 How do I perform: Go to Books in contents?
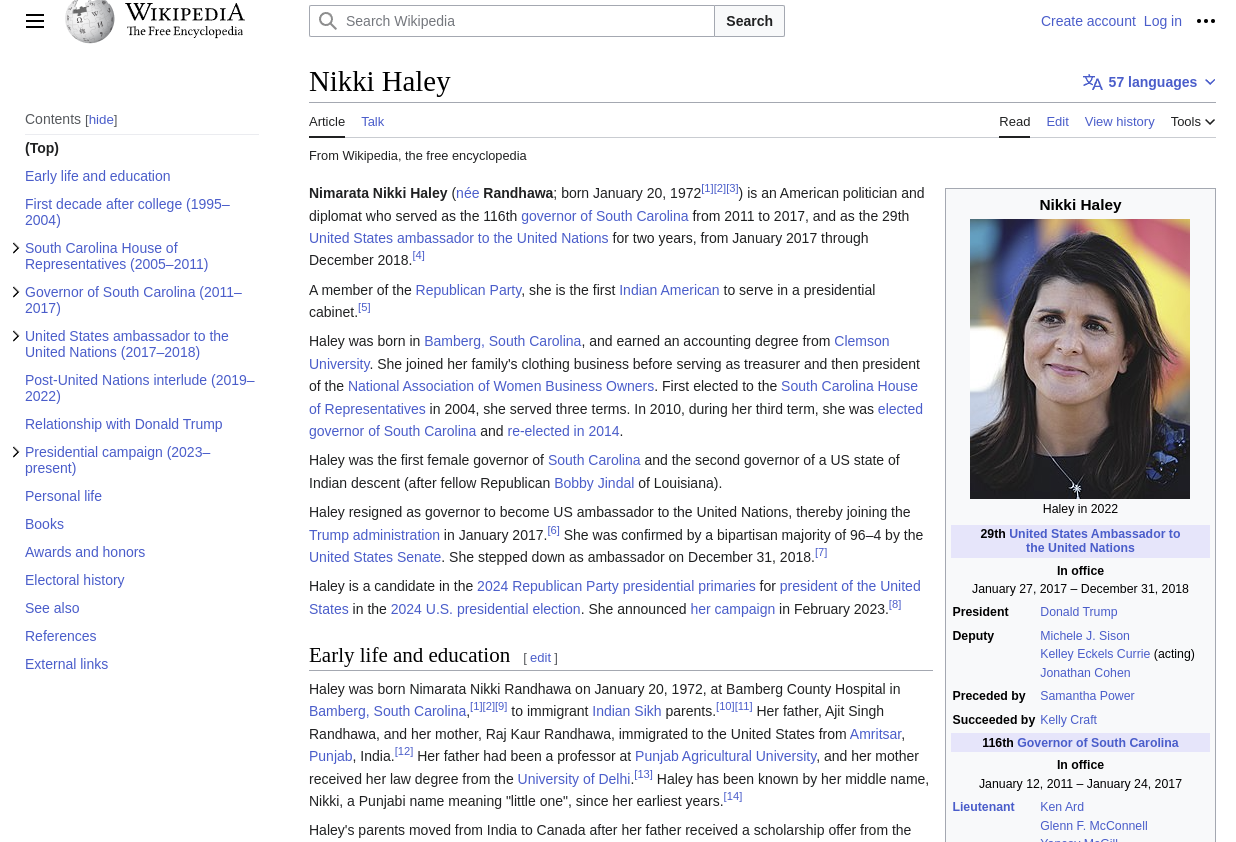click(44, 524)
